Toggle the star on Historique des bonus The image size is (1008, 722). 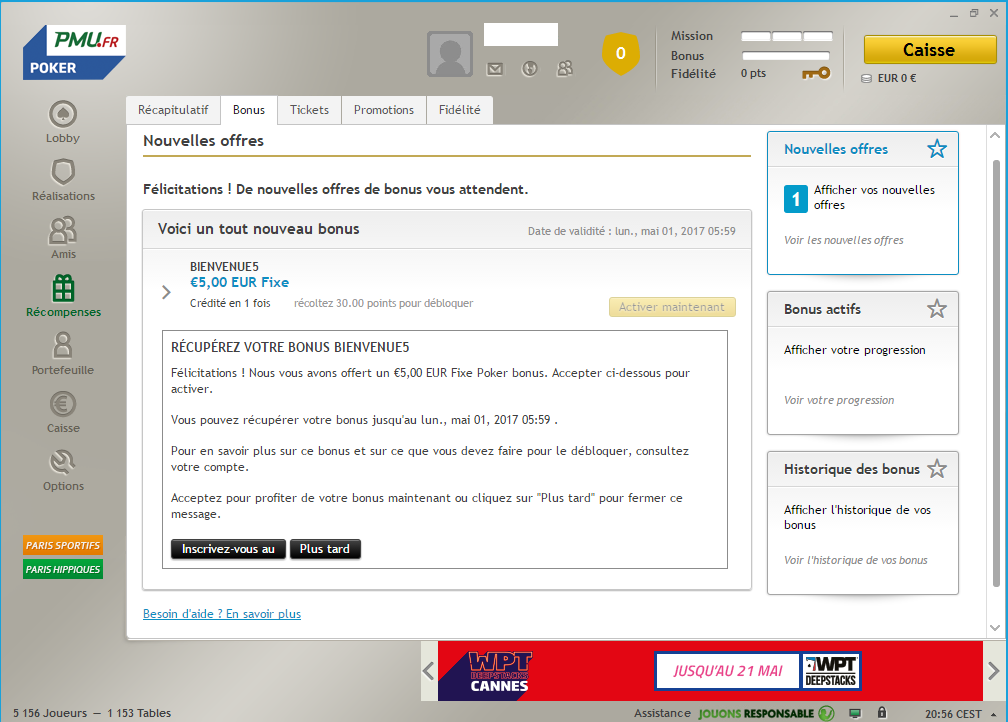click(936, 469)
